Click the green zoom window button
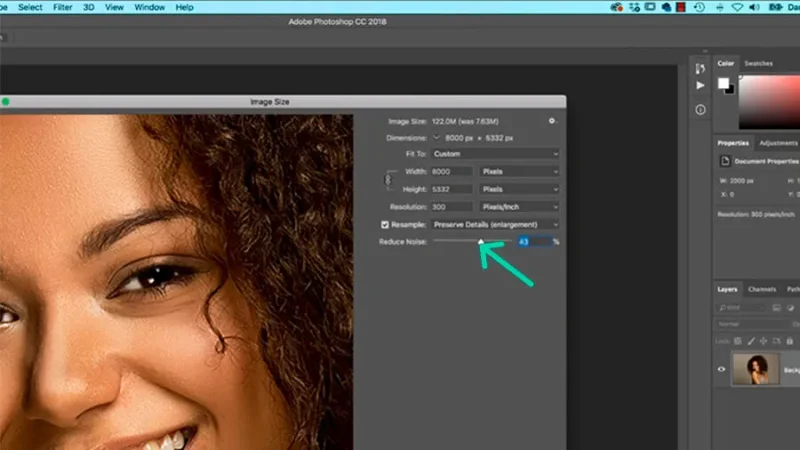Image resolution: width=800 pixels, height=450 pixels. [x=6, y=102]
